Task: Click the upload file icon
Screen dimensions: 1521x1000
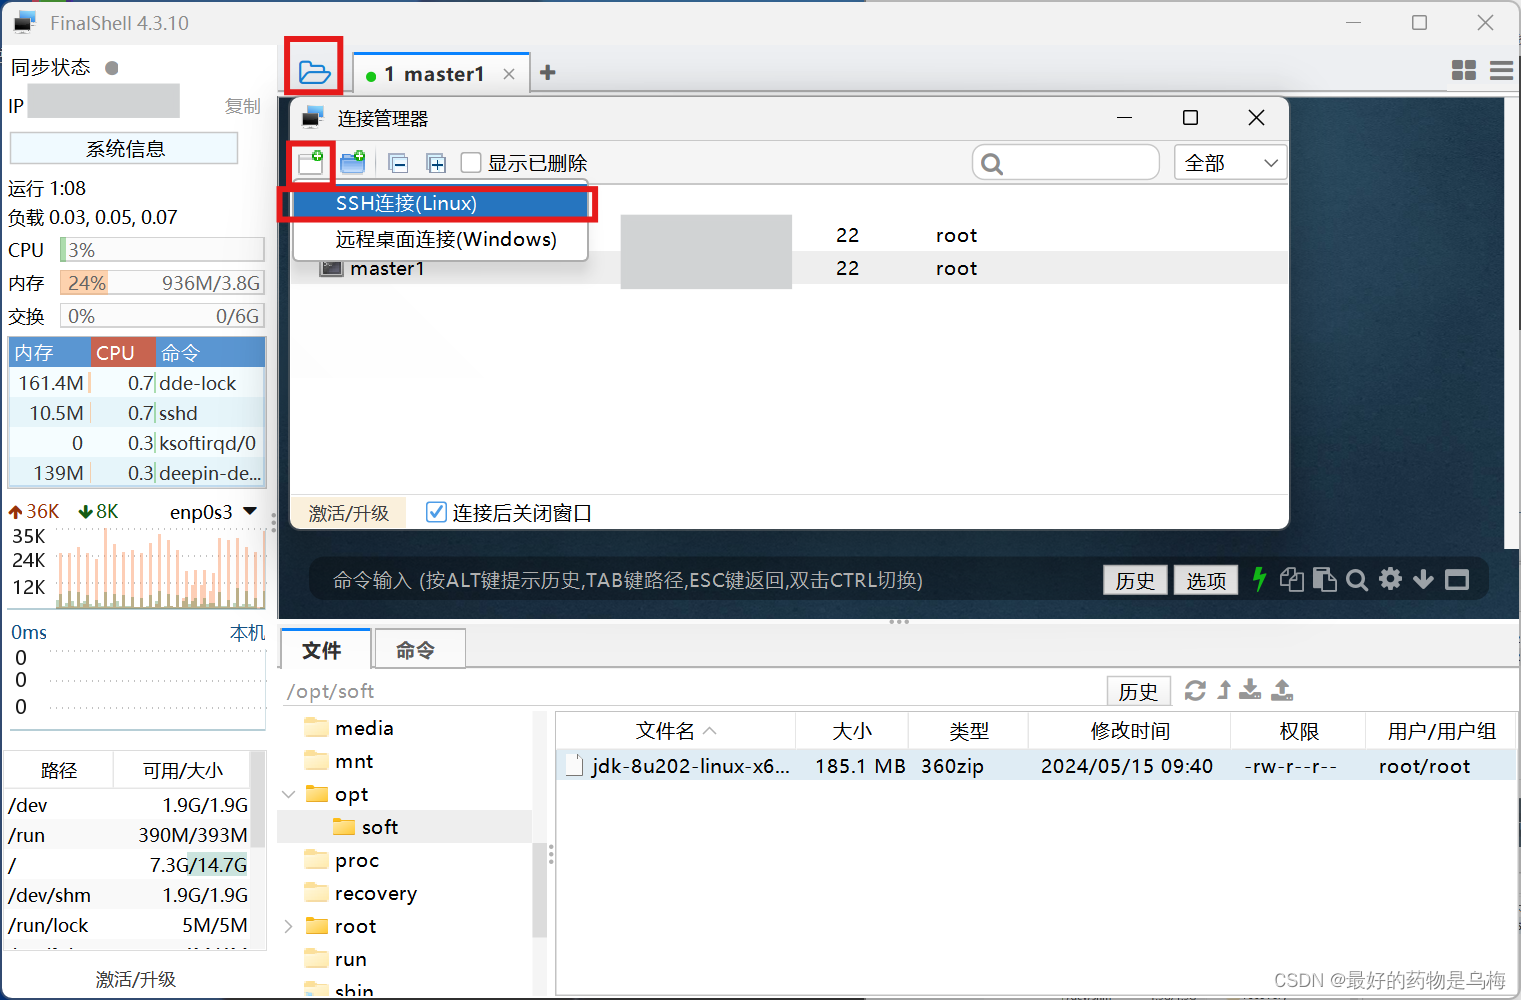Action: pos(1281,690)
